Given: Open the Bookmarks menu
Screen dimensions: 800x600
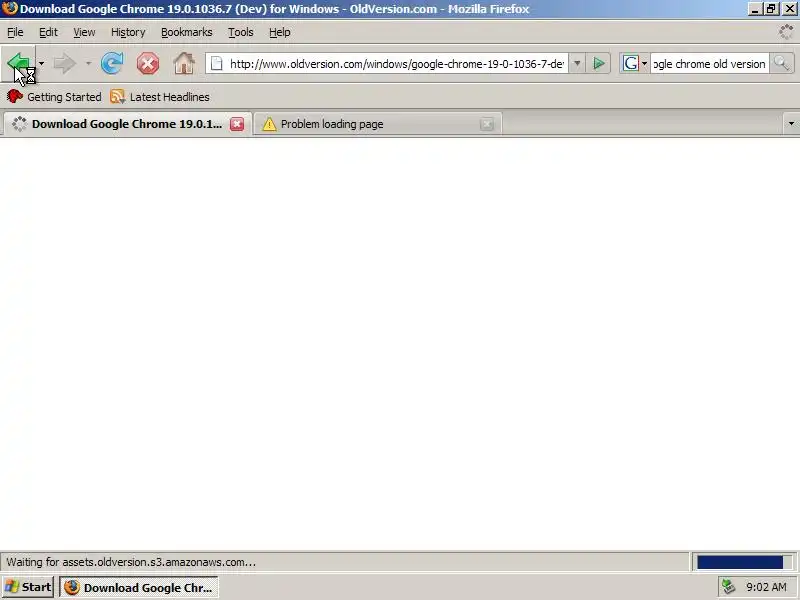Looking at the screenshot, I should 187,32.
